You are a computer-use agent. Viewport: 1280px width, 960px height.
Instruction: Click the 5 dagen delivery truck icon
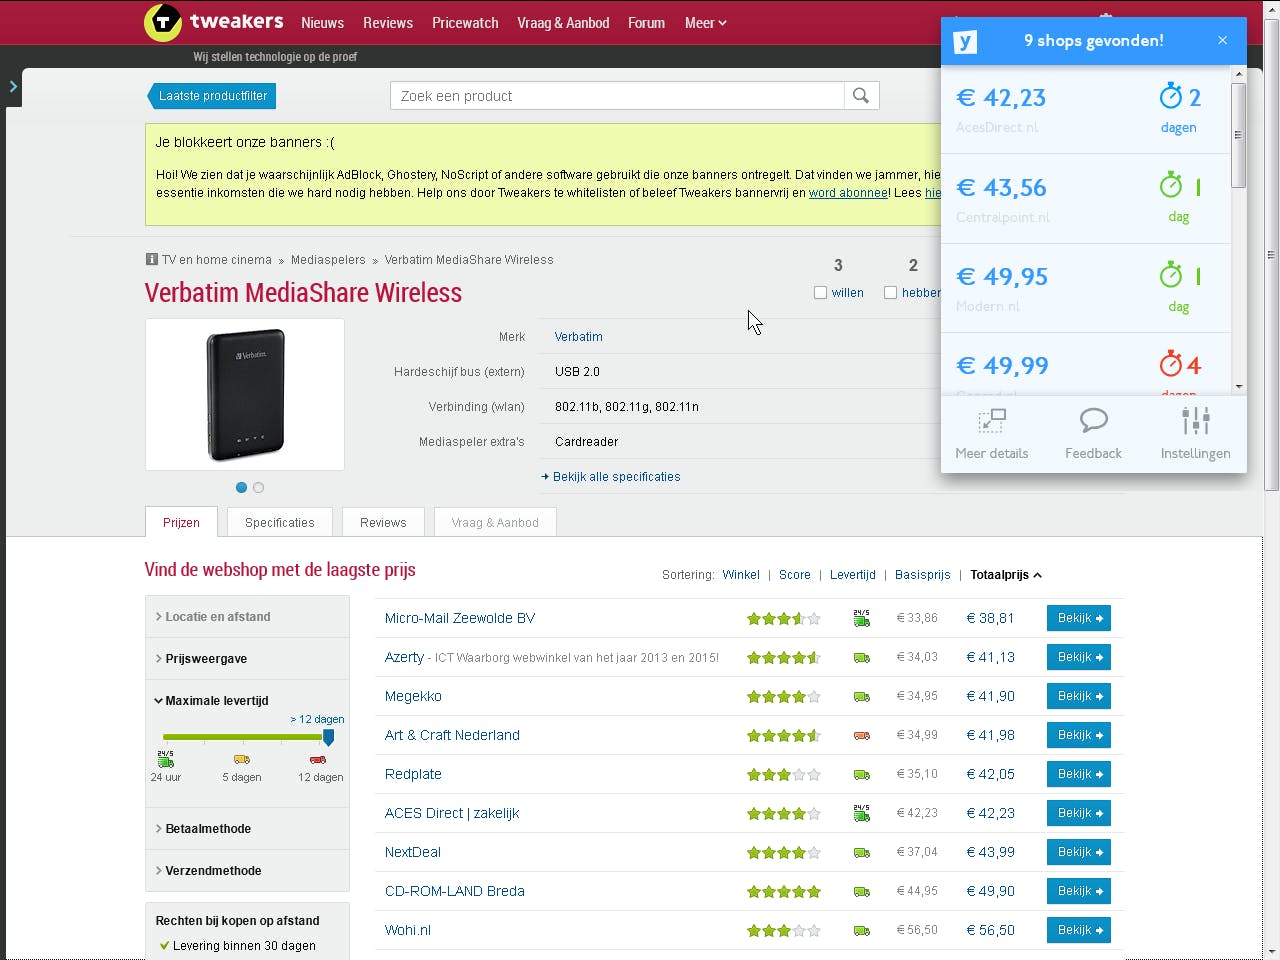[242, 760]
